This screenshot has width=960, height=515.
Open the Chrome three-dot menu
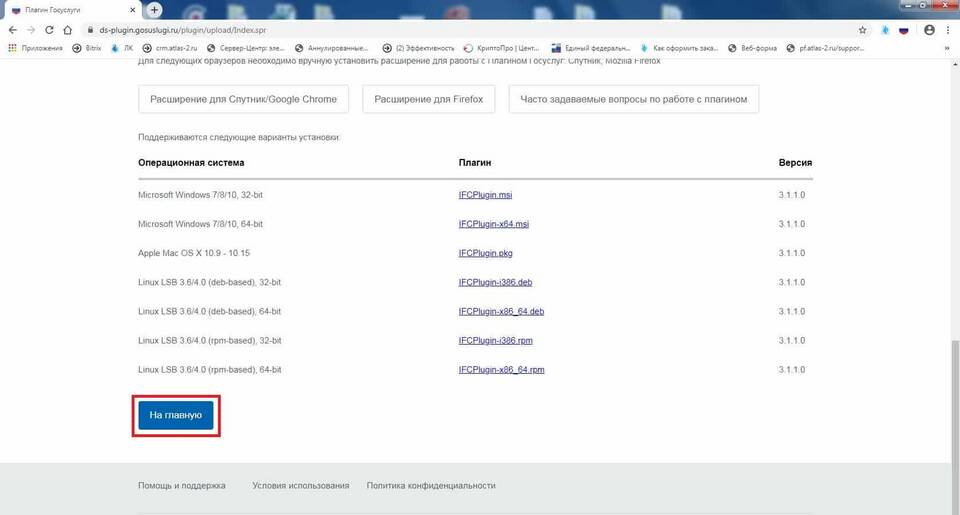[x=948, y=30]
